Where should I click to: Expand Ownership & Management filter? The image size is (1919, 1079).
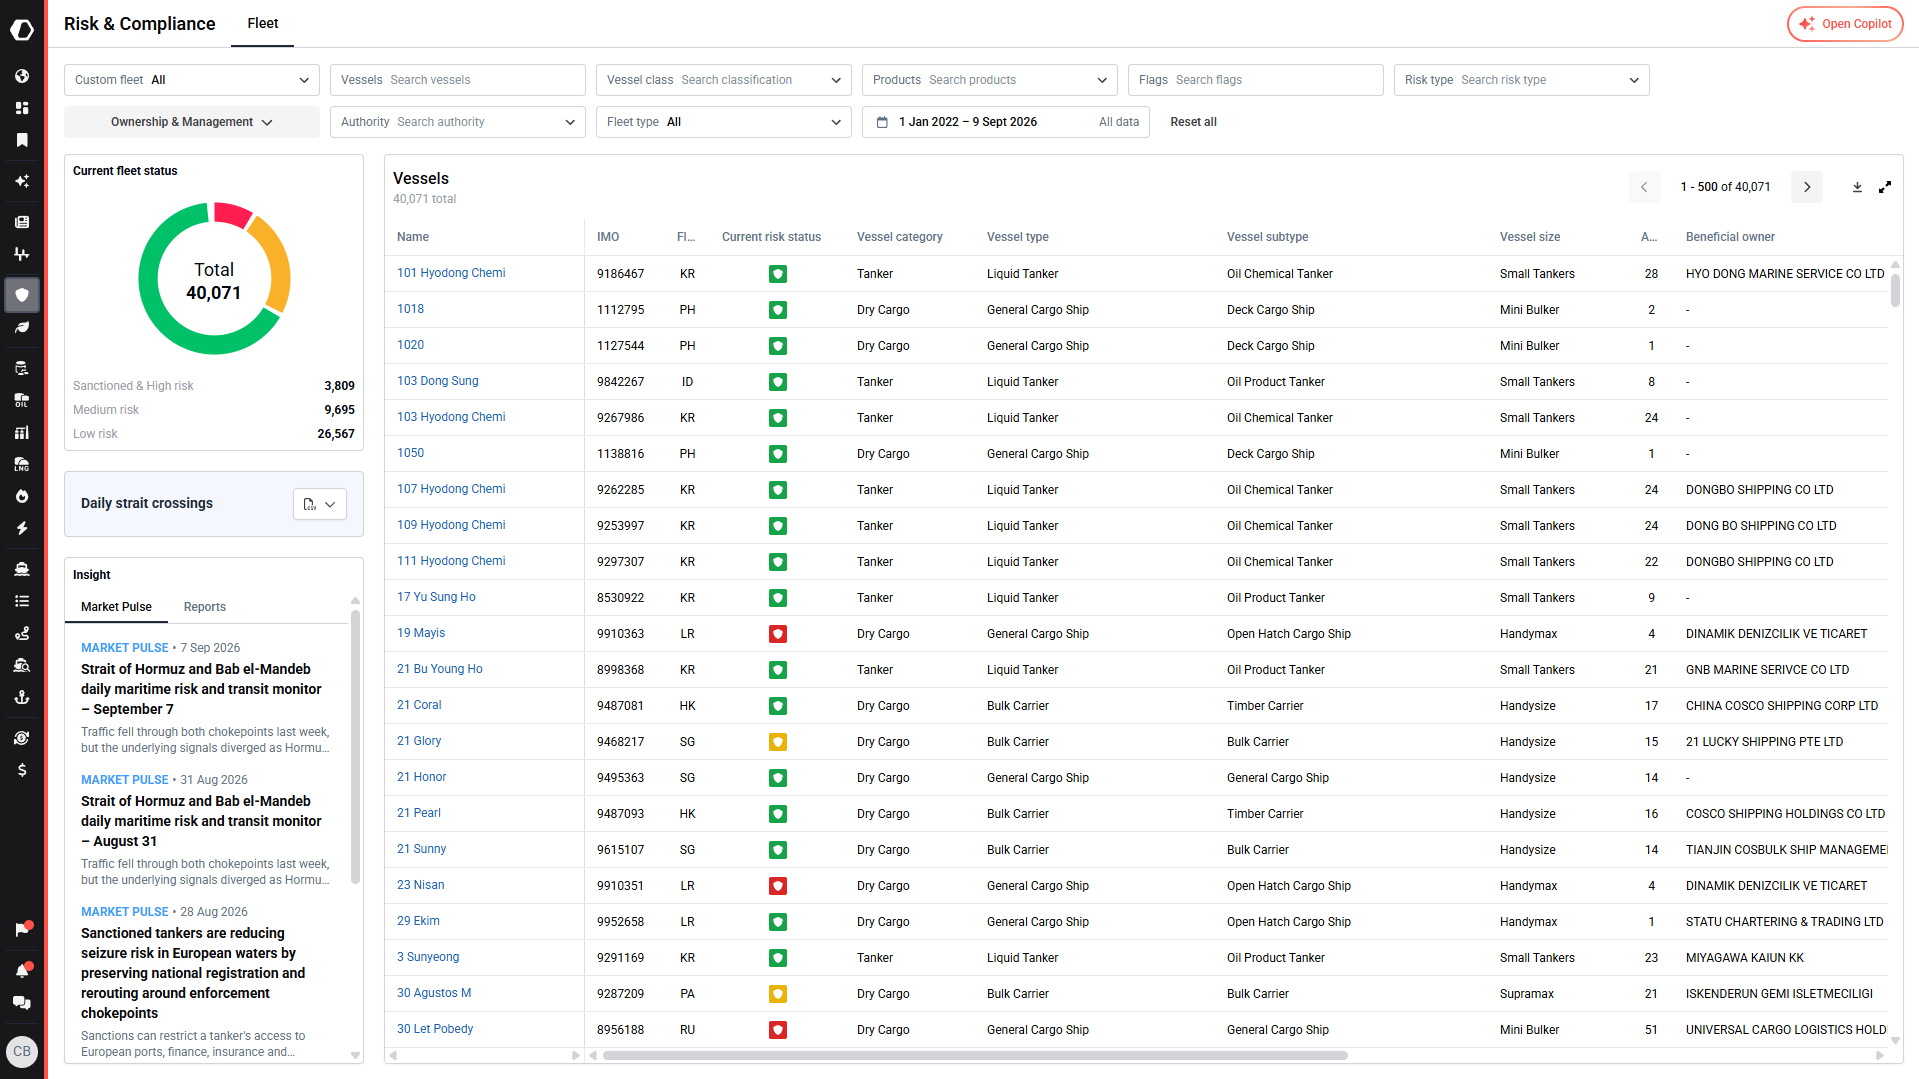(192, 122)
